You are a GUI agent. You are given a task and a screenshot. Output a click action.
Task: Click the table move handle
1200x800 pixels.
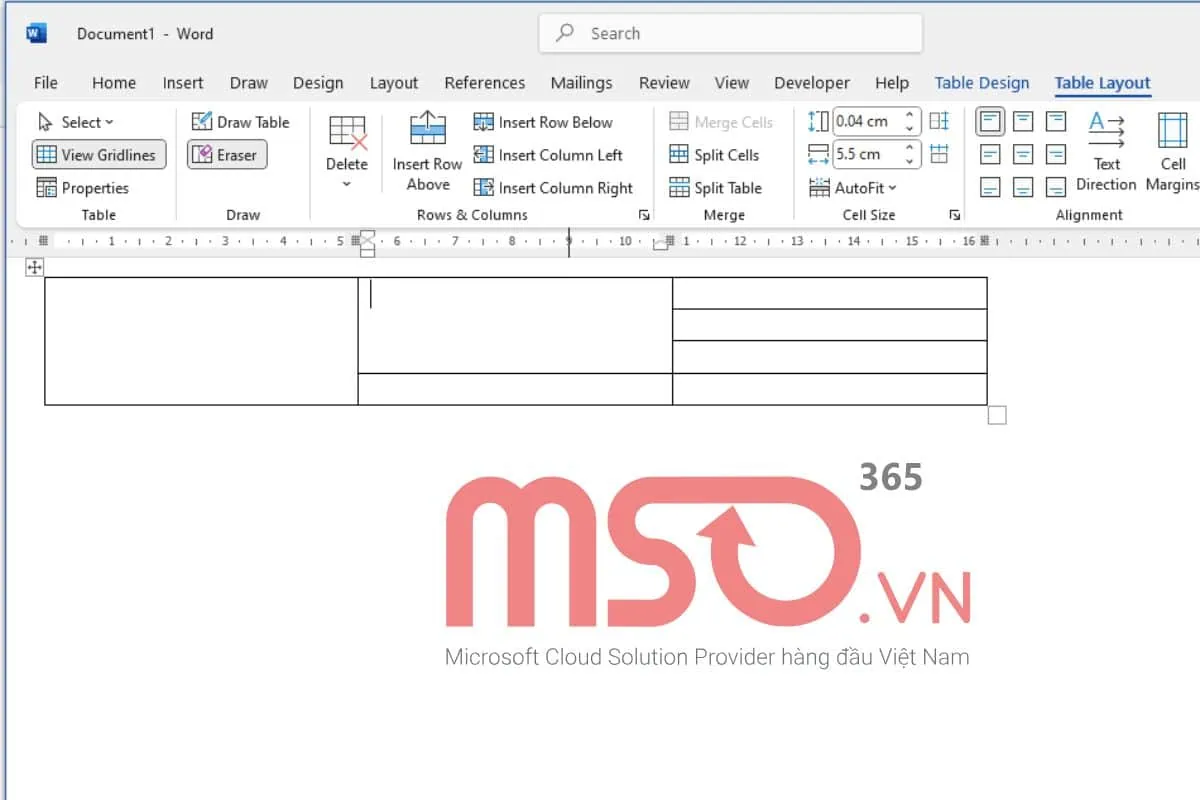(x=35, y=267)
